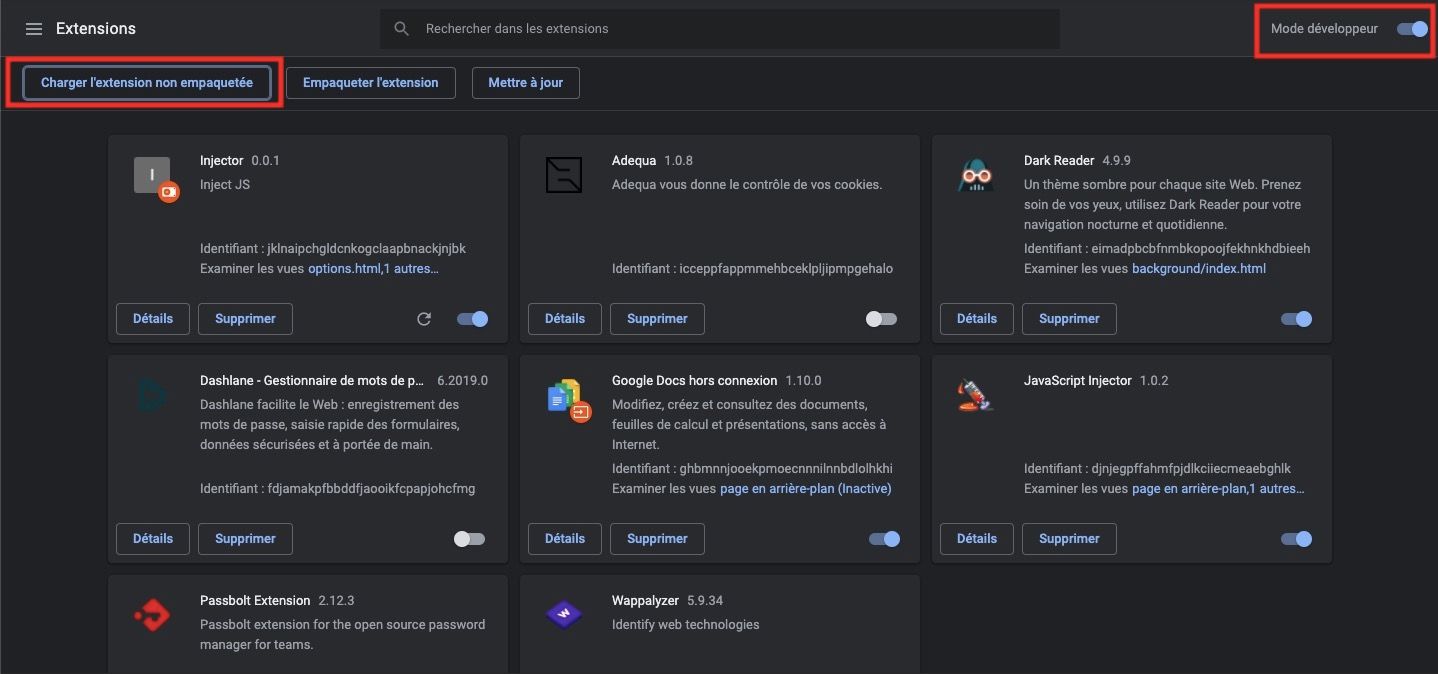Enable the Dashlane extension toggle

pos(469,539)
